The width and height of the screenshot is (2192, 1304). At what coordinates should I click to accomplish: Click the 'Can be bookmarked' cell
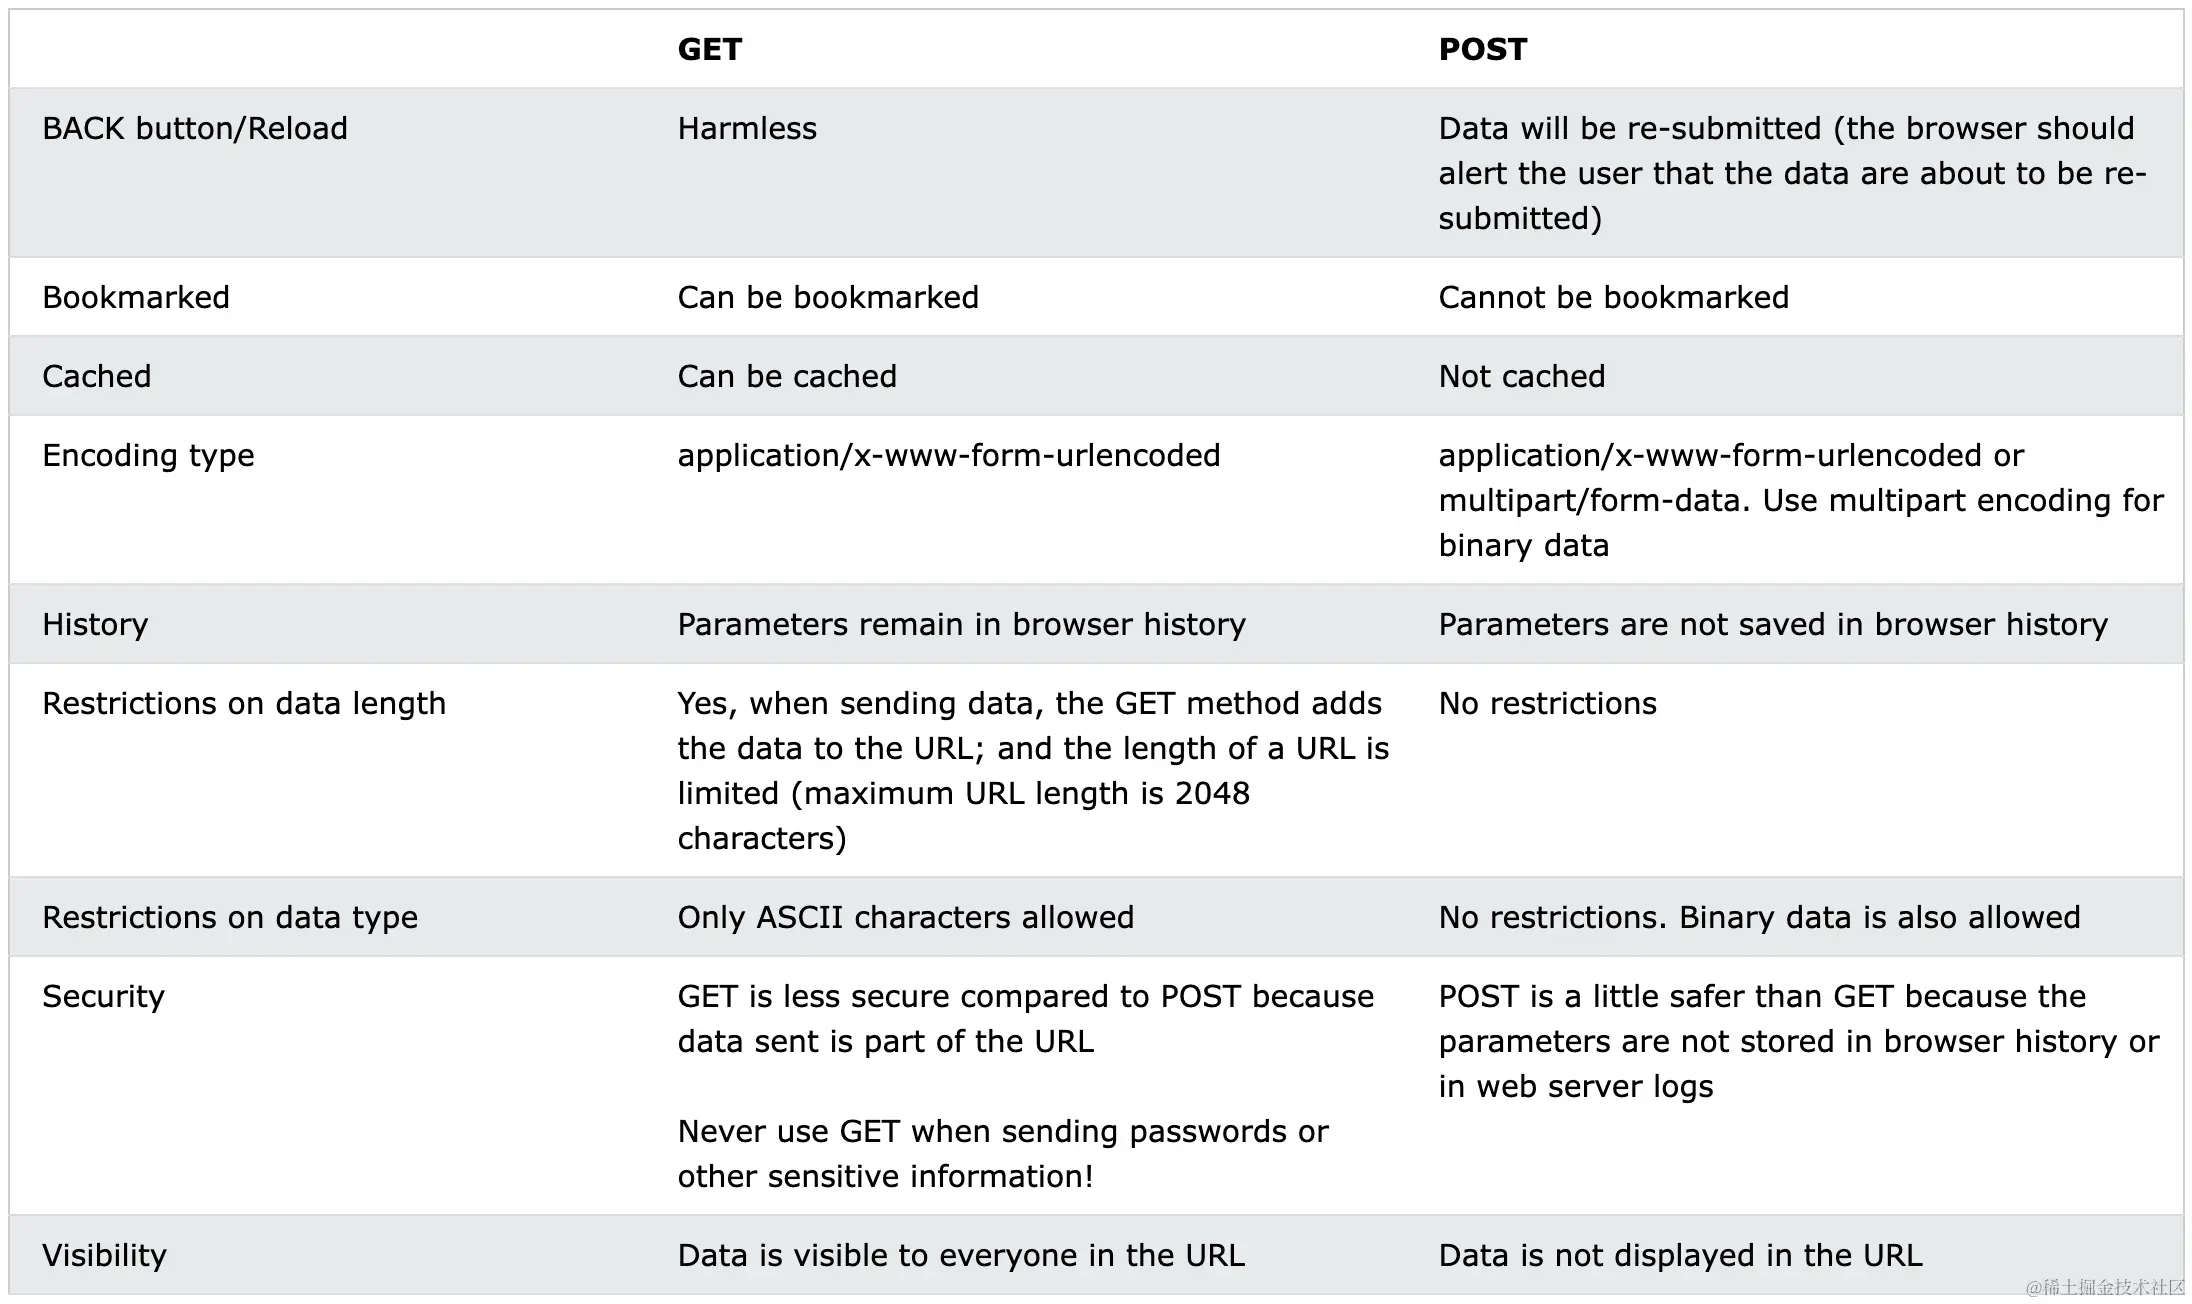click(828, 297)
